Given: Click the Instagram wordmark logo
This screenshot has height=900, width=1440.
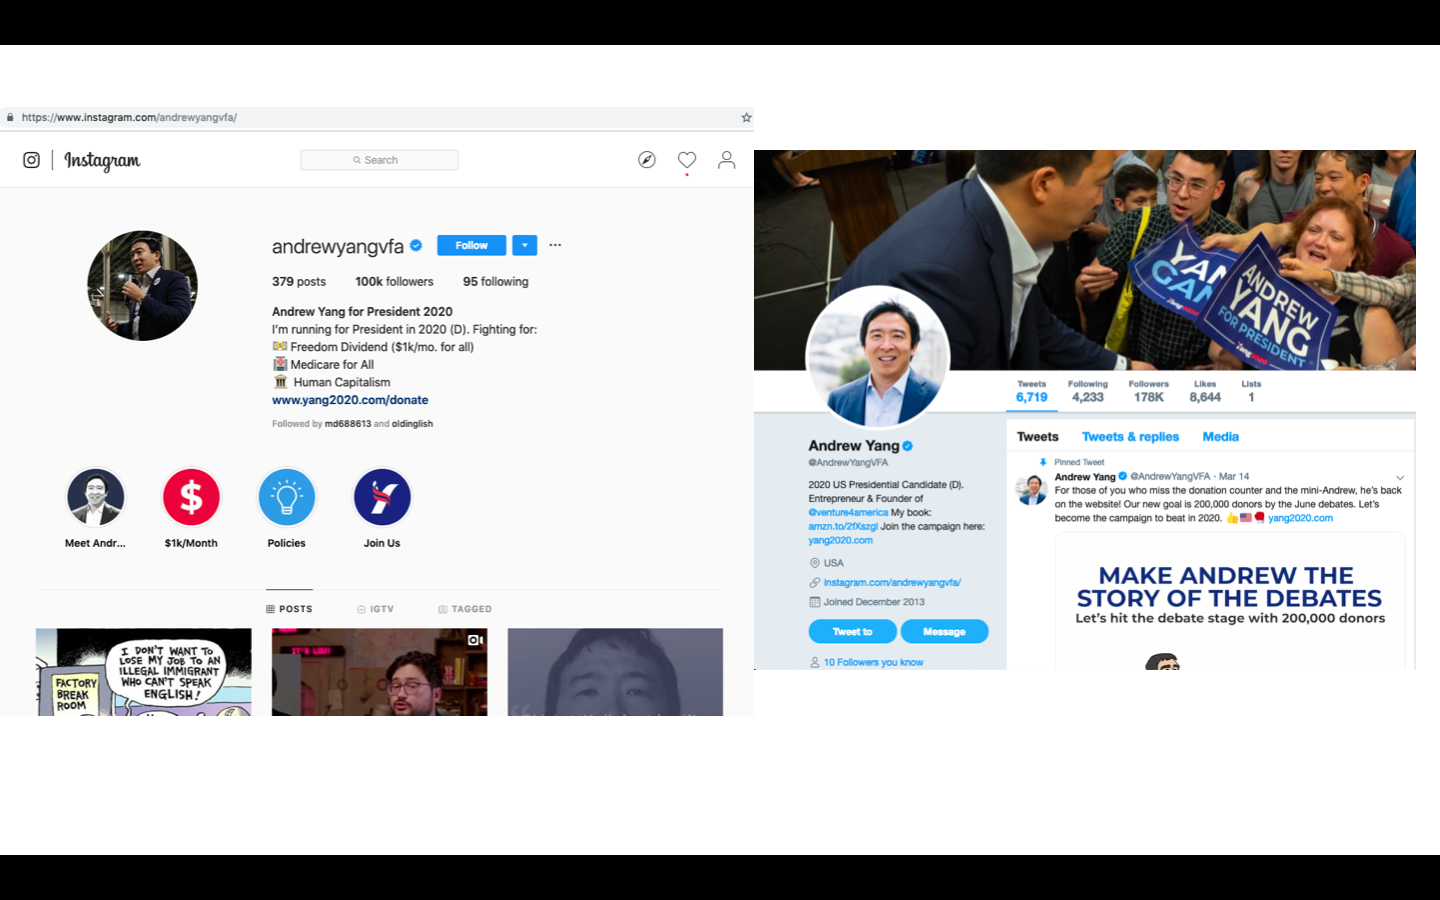Looking at the screenshot, I should coord(102,160).
